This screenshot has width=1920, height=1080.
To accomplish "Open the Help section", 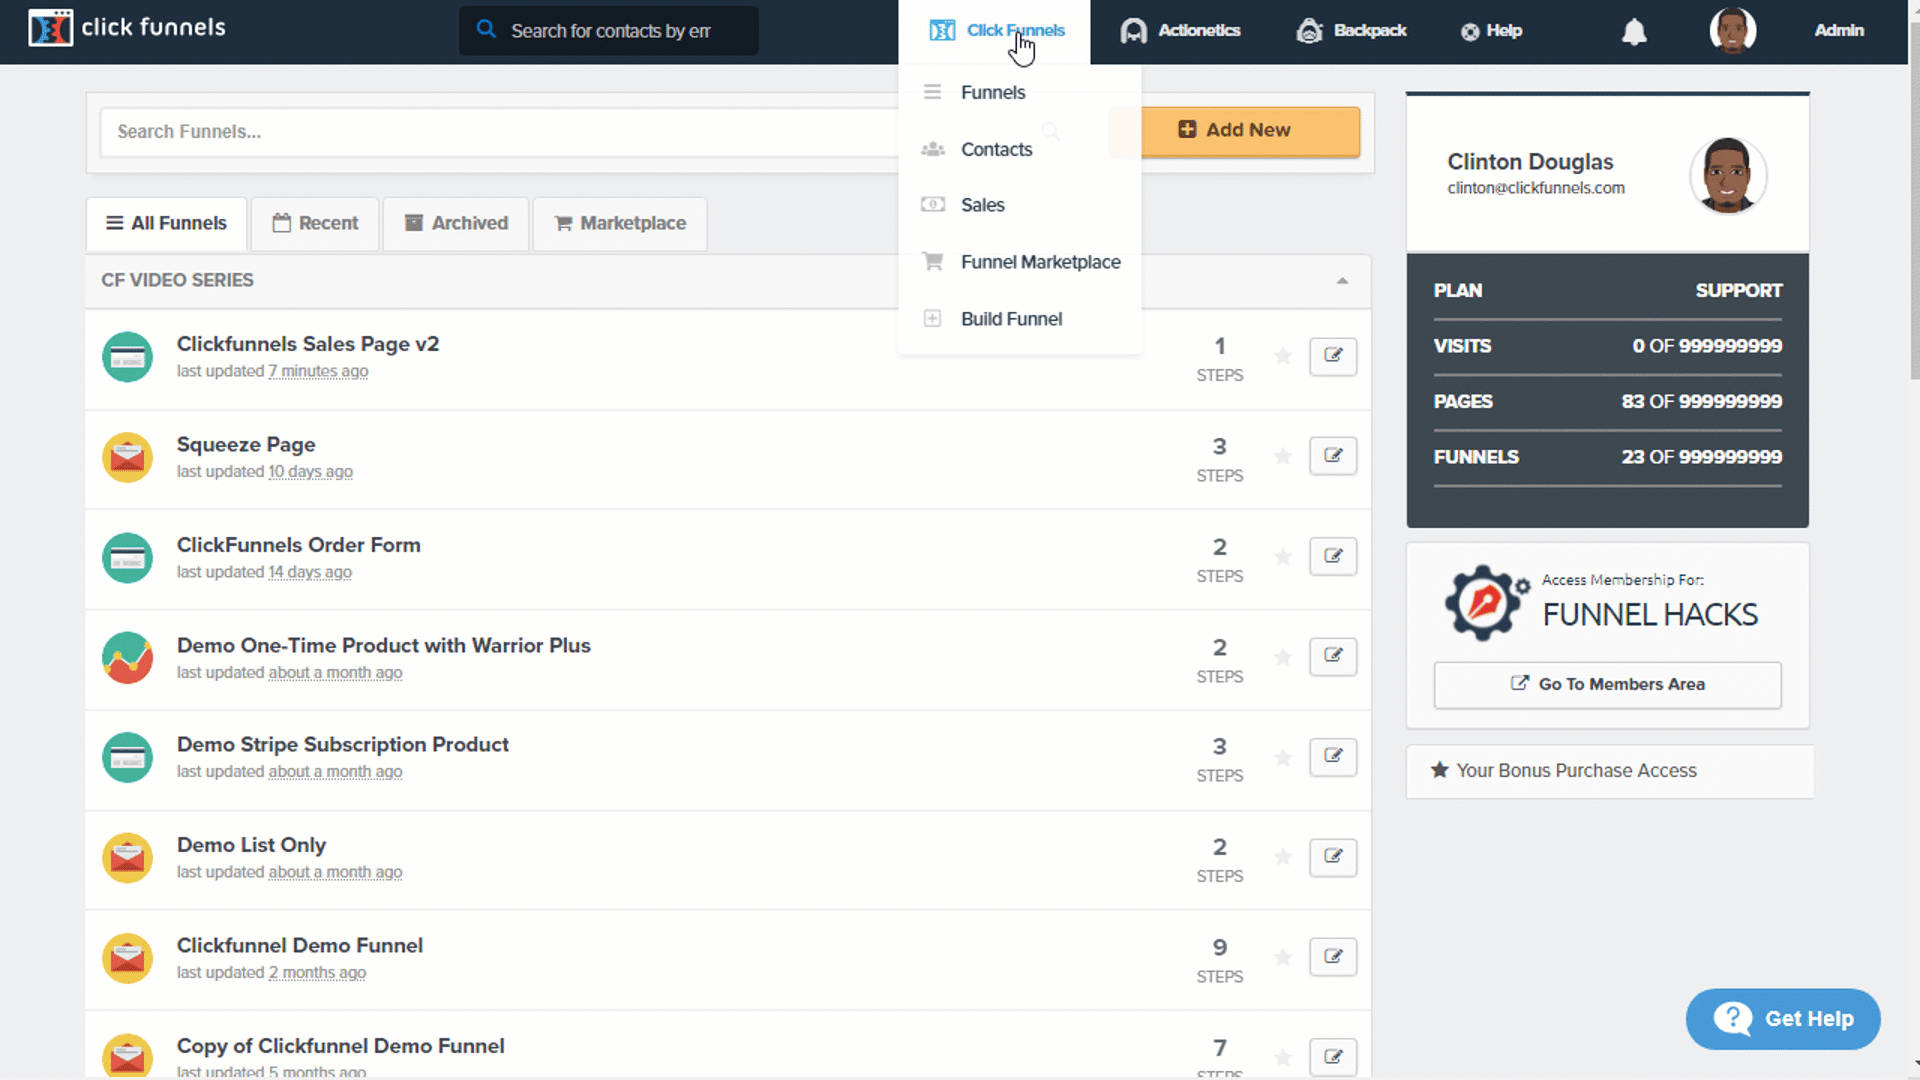I will tap(1491, 30).
